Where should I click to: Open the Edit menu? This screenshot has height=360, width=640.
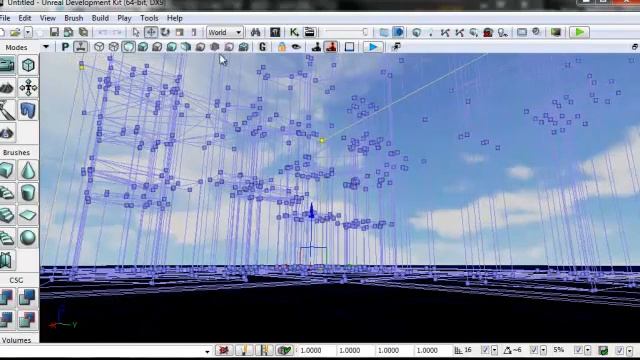pos(24,18)
